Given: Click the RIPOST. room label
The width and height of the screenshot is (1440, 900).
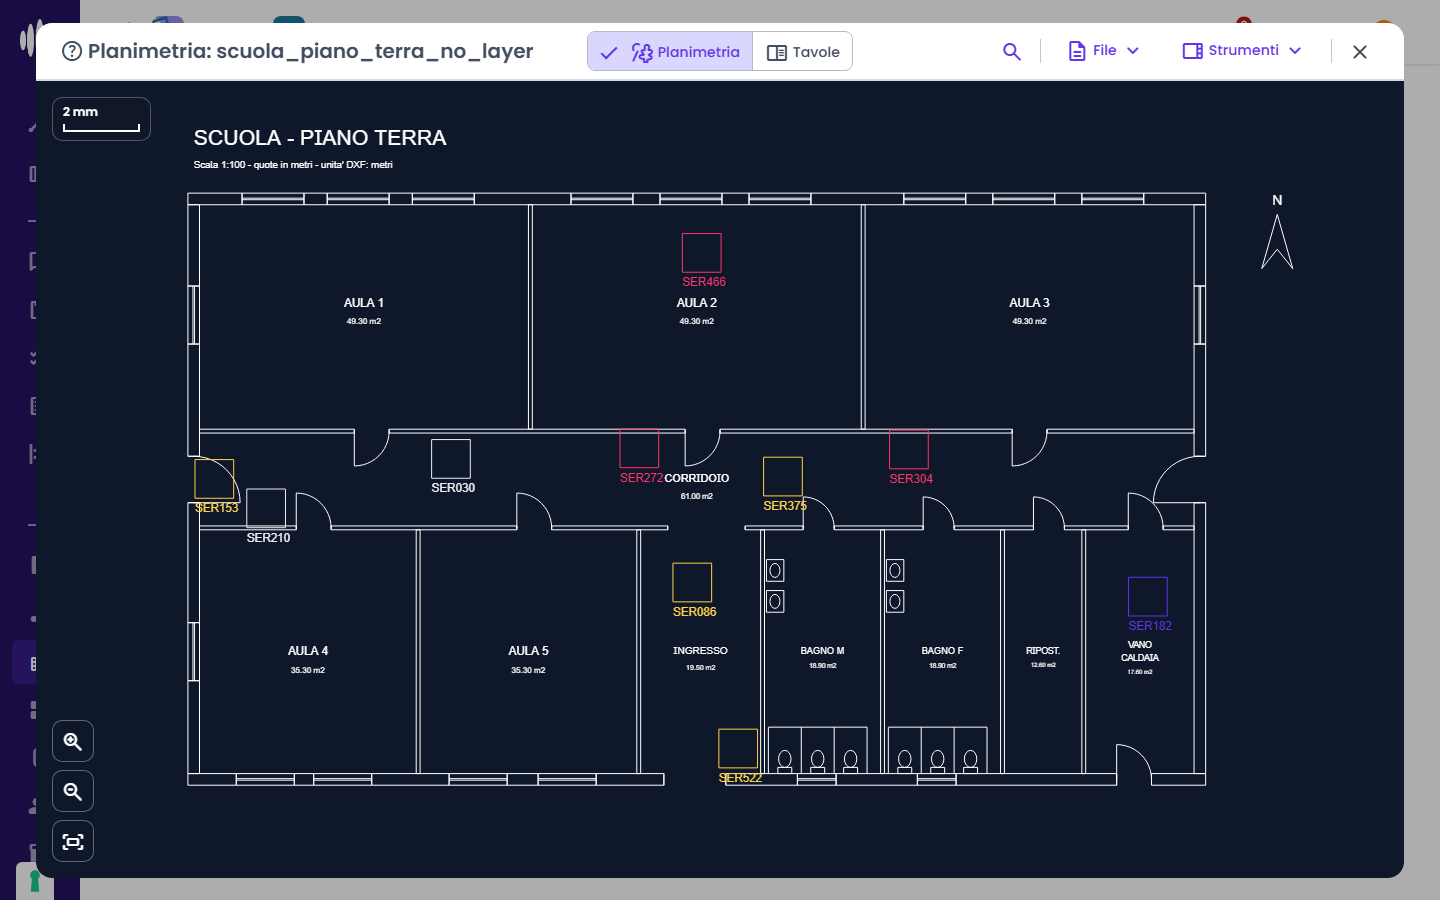Looking at the screenshot, I should coord(1043,651).
